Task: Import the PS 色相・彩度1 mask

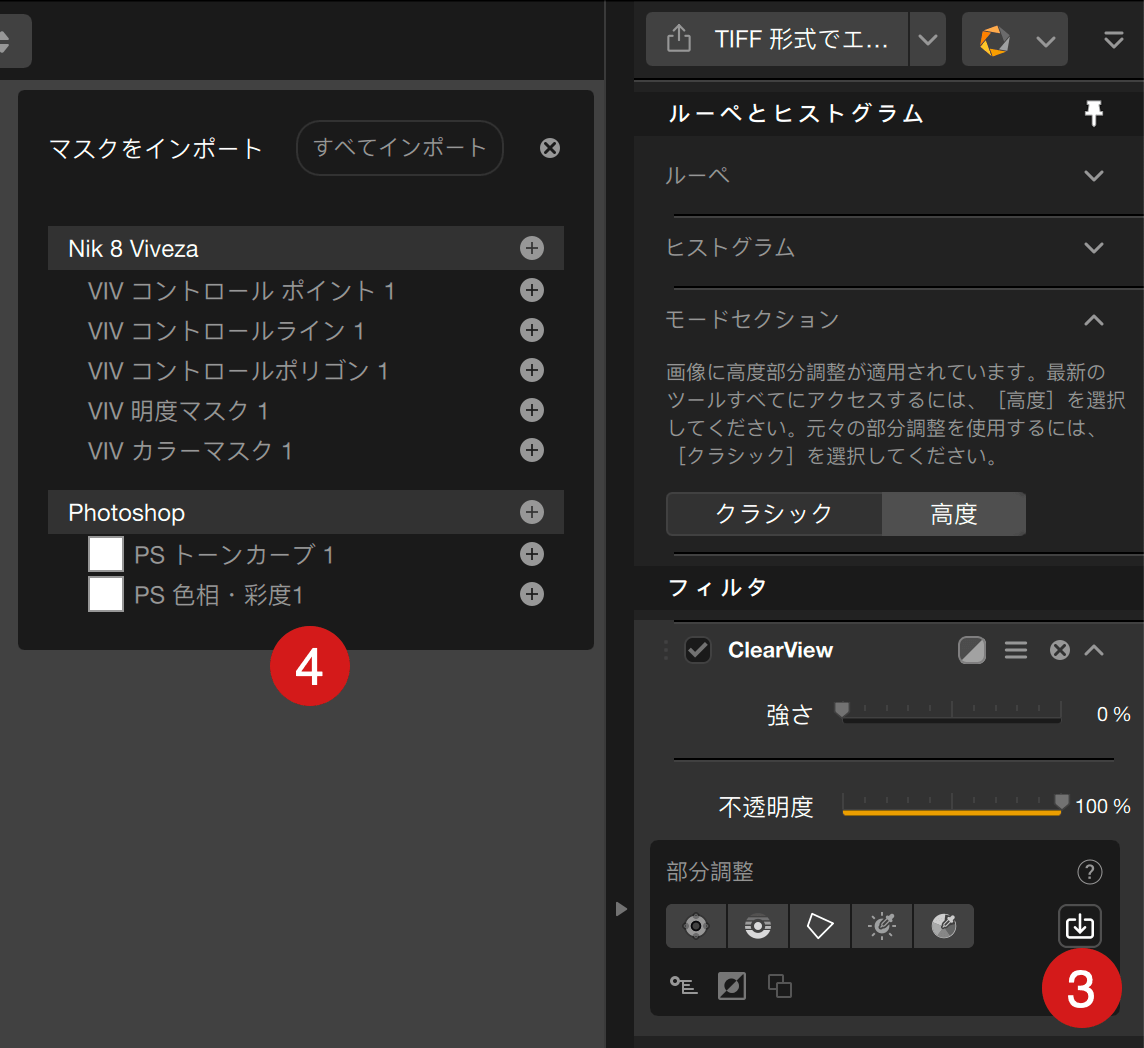Action: pyautogui.click(x=532, y=594)
